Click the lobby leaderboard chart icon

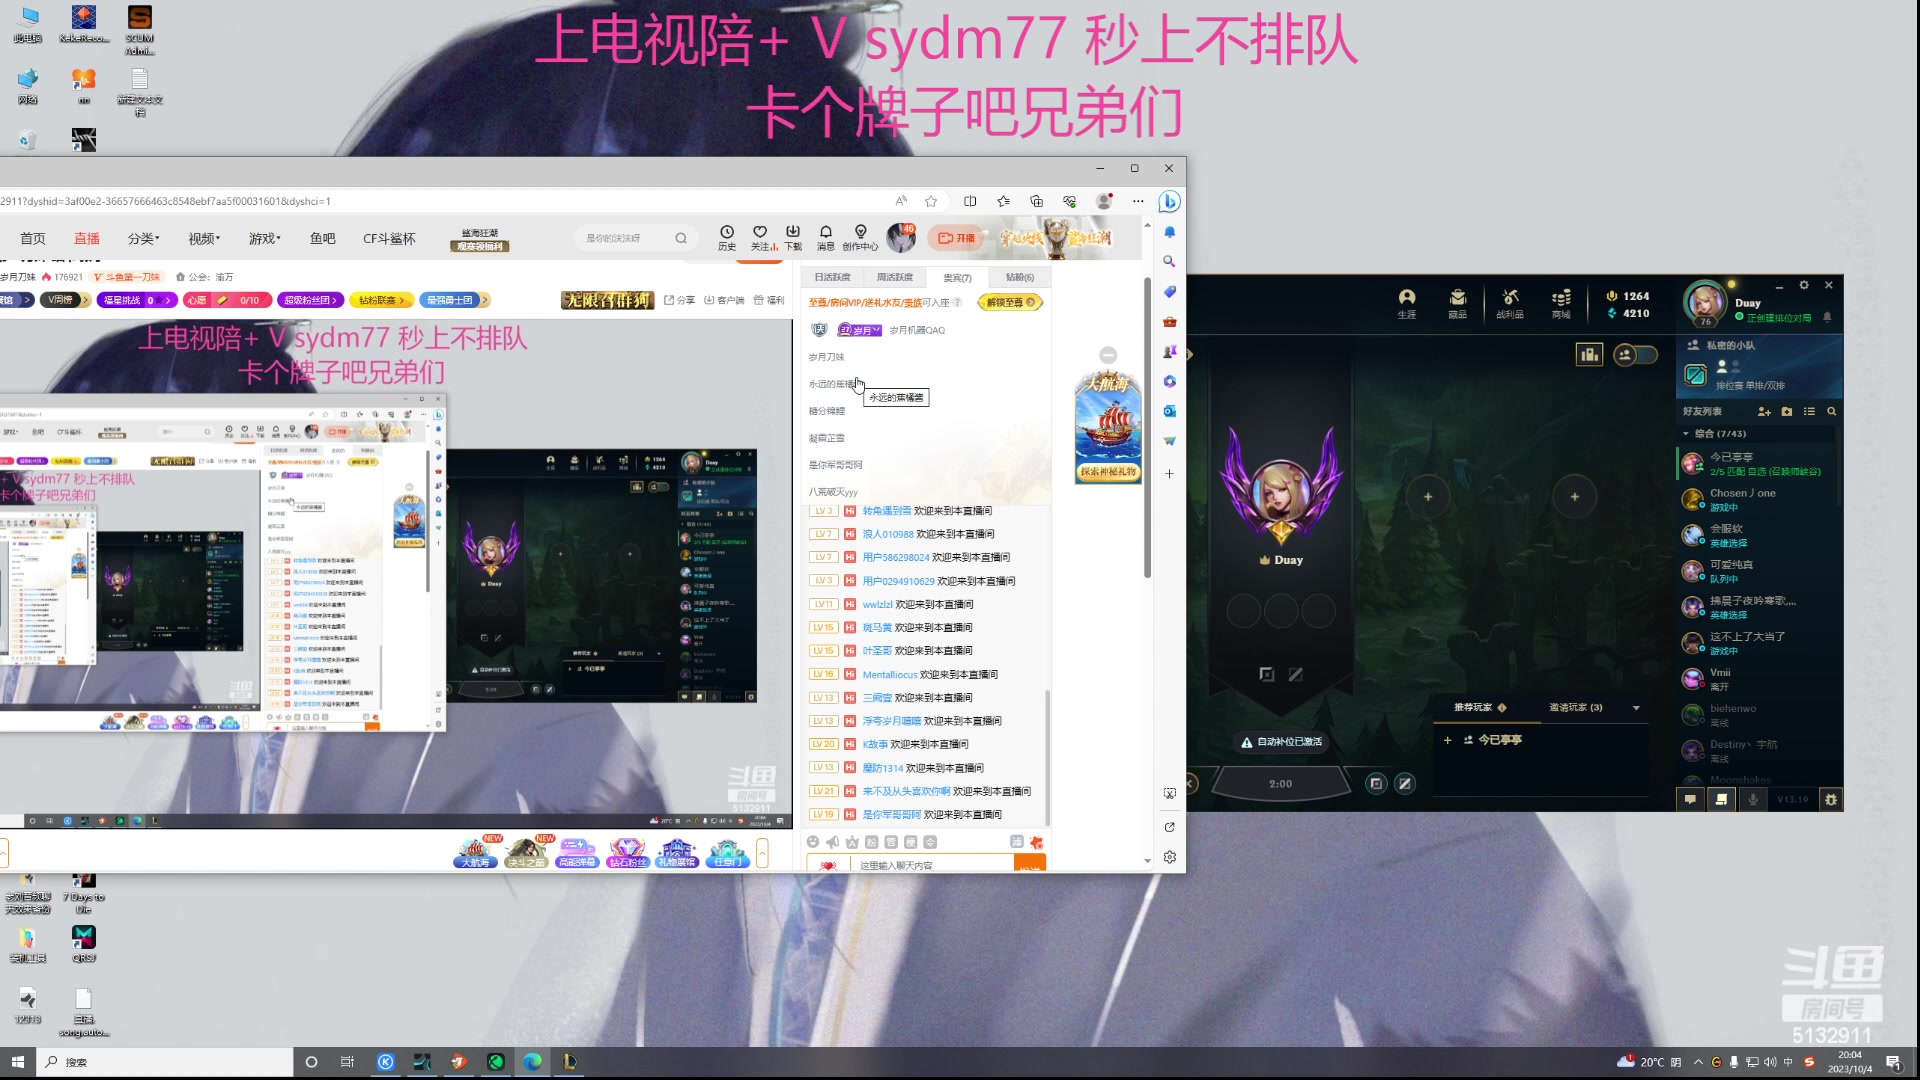(1589, 354)
